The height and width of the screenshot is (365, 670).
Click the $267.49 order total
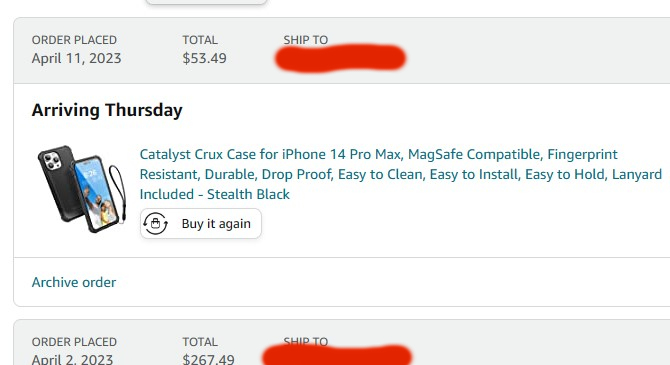tap(208, 359)
